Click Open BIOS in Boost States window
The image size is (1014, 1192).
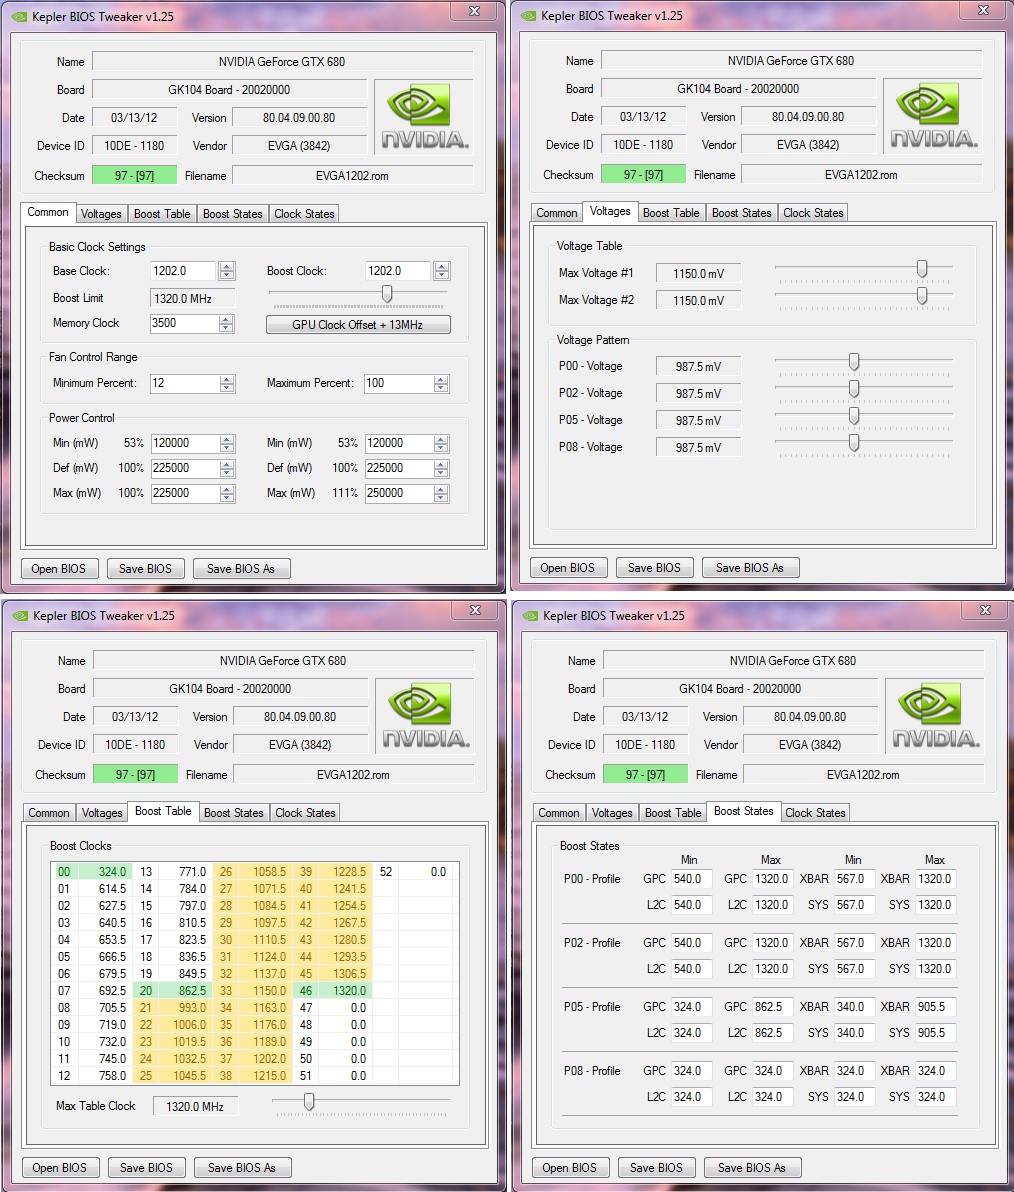pyautogui.click(x=569, y=1168)
